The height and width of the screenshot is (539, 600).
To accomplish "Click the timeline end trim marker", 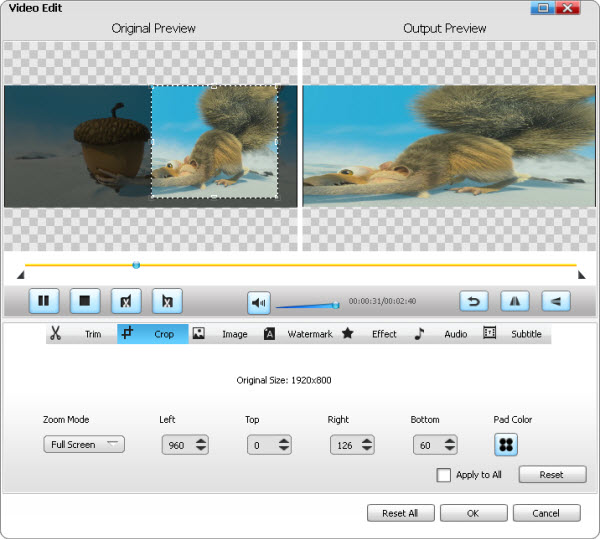I will 582,275.
